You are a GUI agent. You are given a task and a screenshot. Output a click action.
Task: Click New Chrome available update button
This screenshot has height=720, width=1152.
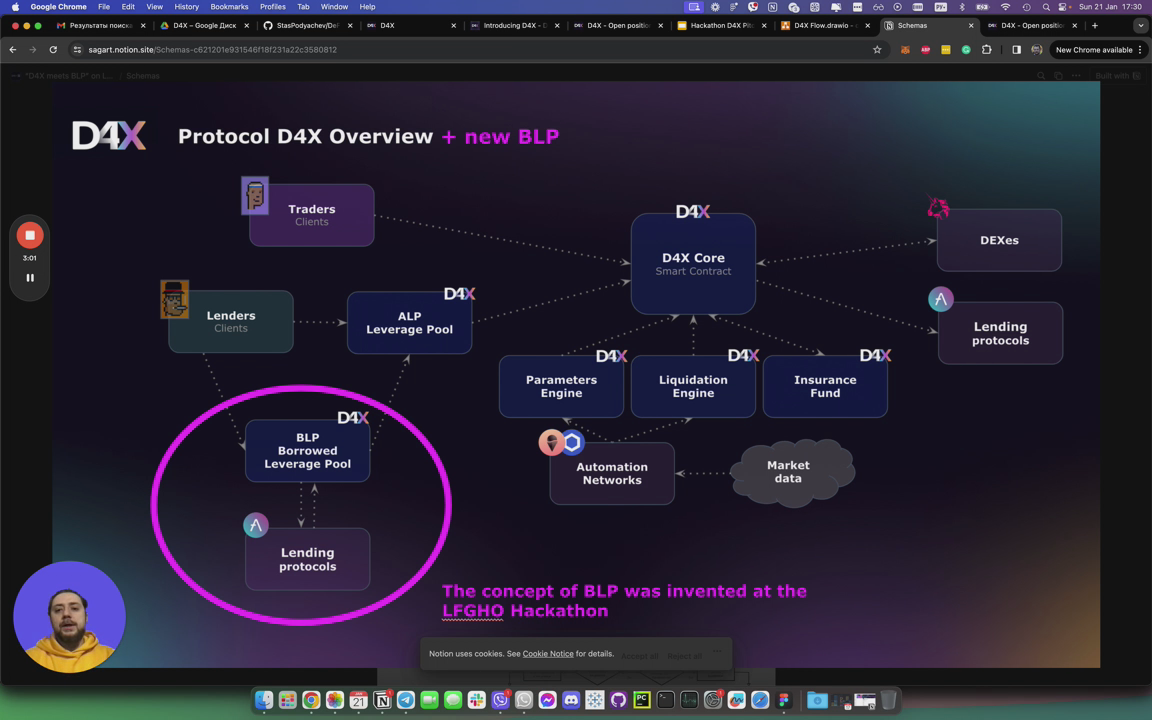click(1093, 50)
